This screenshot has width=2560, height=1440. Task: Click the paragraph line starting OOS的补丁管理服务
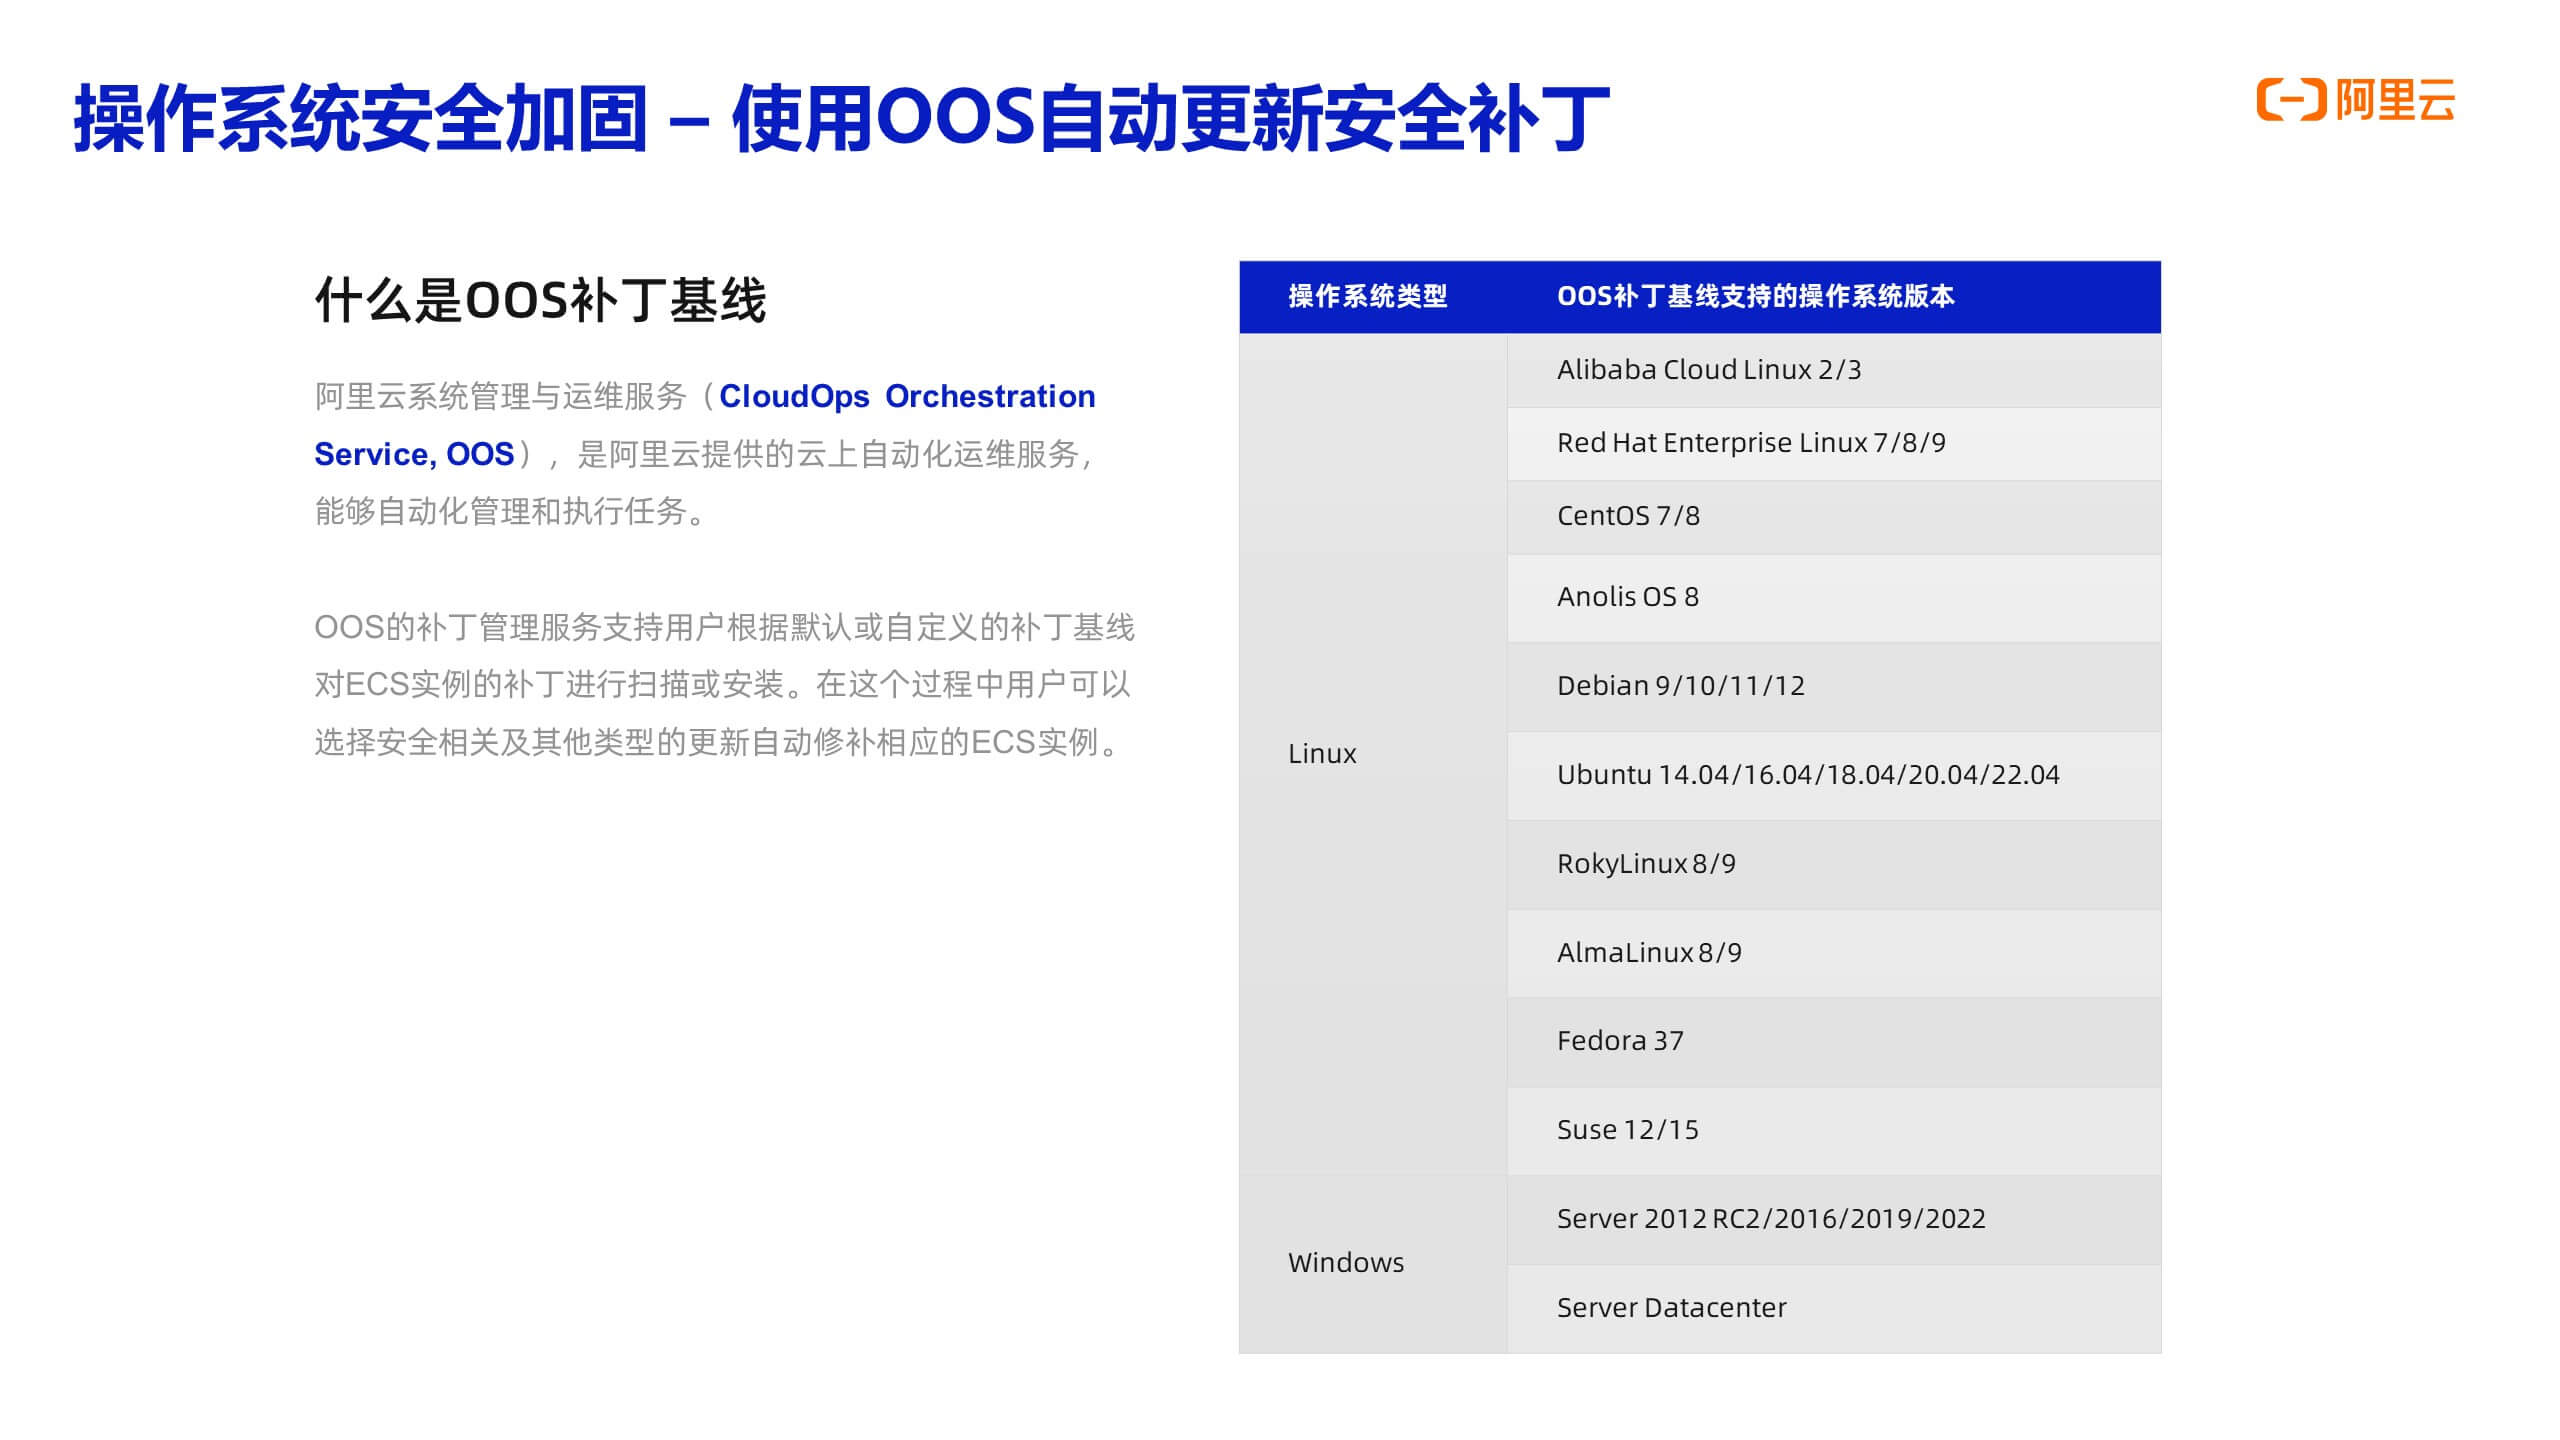(x=724, y=627)
